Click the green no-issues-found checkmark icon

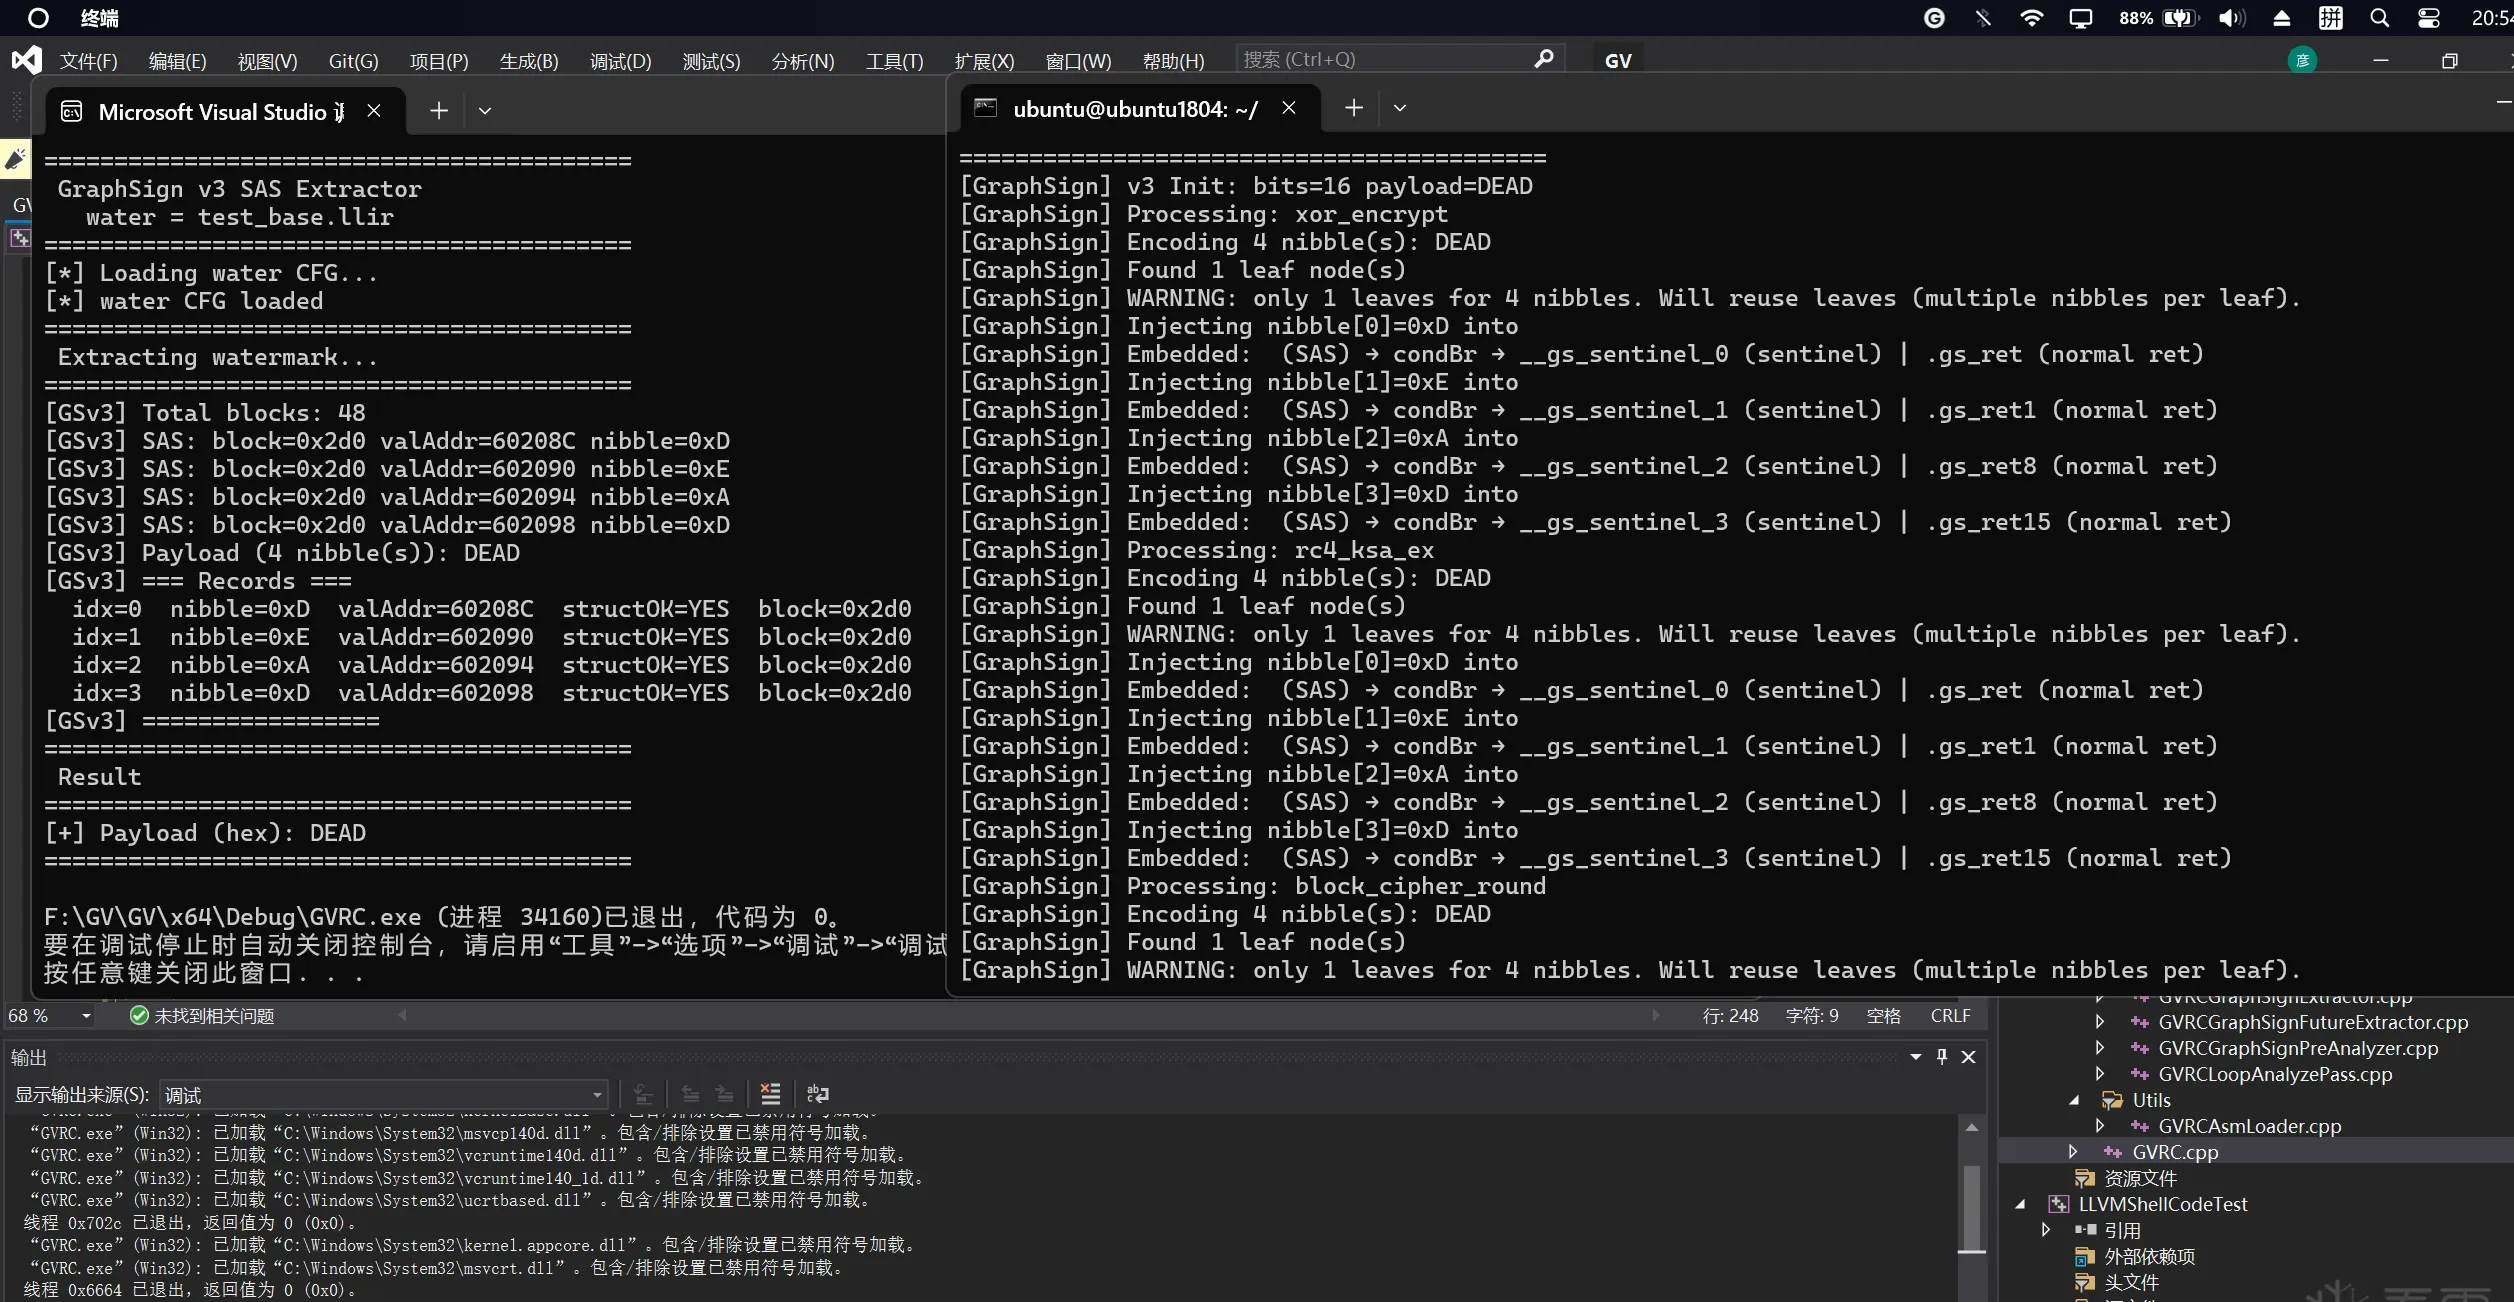[x=139, y=1016]
